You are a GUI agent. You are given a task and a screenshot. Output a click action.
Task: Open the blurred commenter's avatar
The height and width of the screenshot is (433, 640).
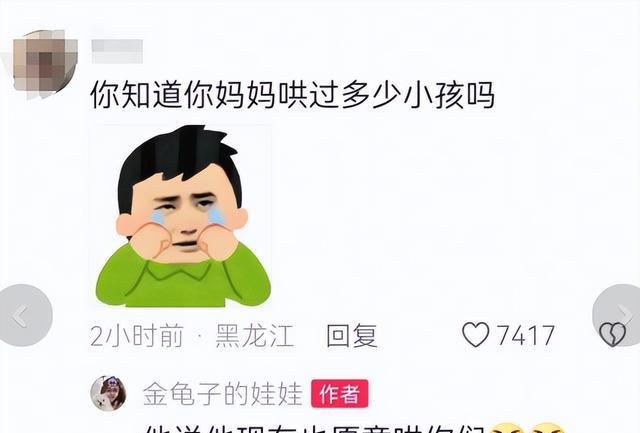[44, 64]
